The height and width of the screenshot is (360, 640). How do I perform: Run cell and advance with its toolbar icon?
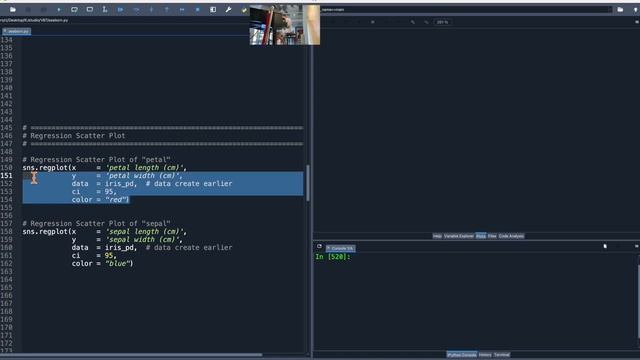90,9
